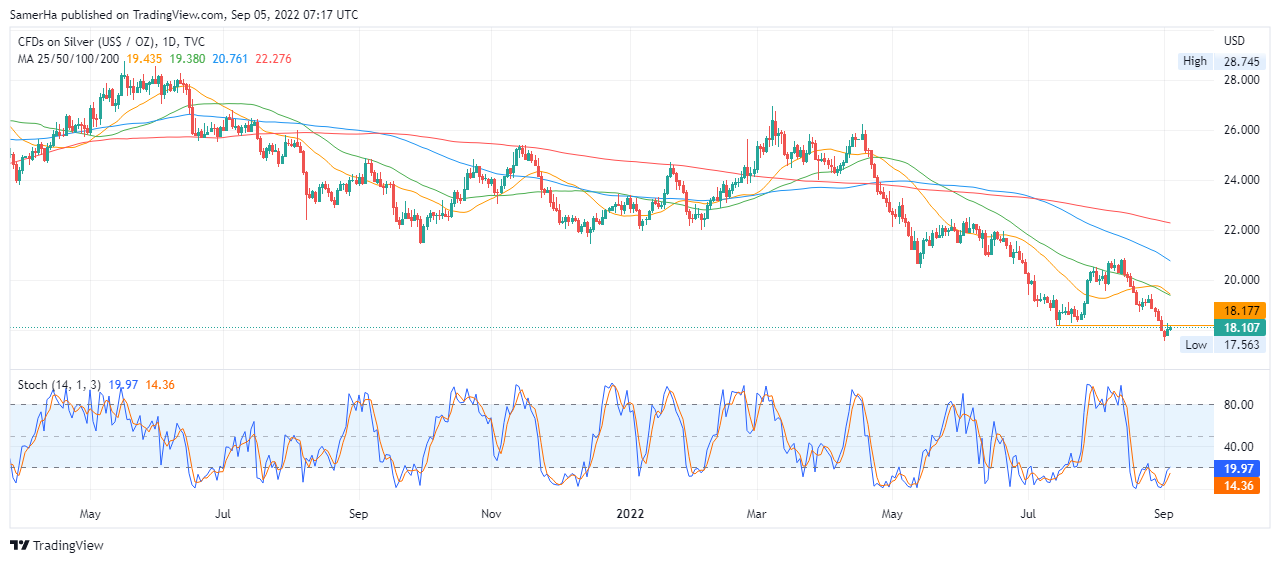Click the orange 18.177 price tag
1280x563 pixels.
click(x=1240, y=310)
